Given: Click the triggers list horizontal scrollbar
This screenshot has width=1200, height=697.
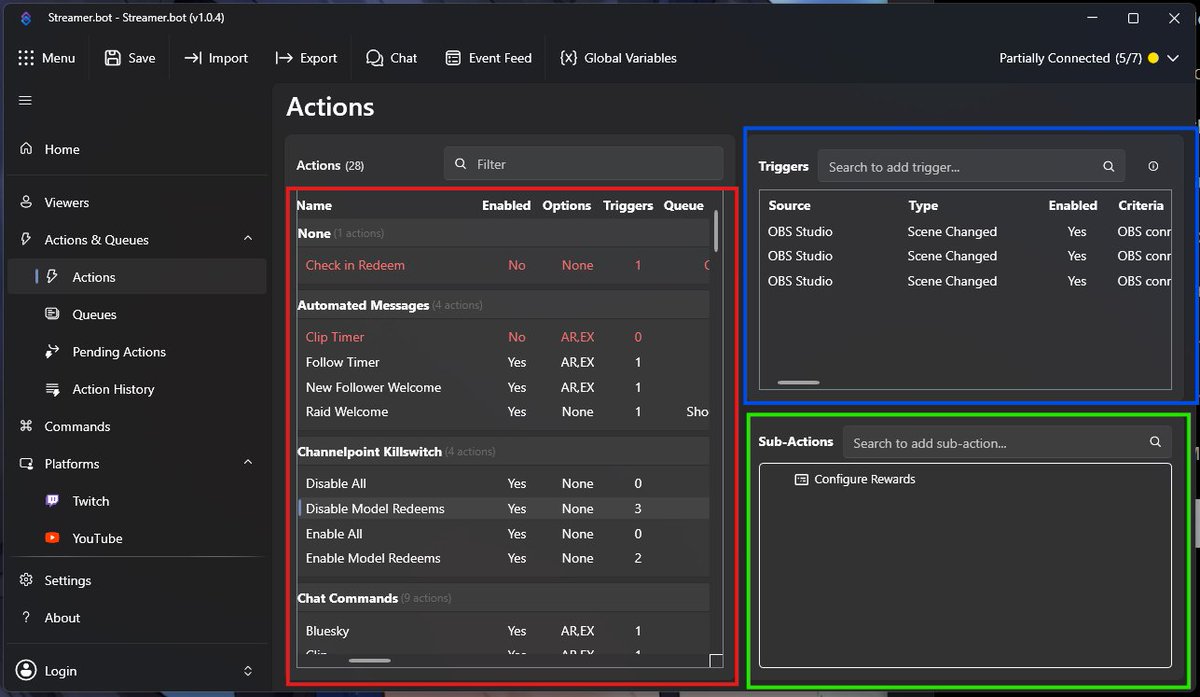Looking at the screenshot, I should (x=798, y=382).
